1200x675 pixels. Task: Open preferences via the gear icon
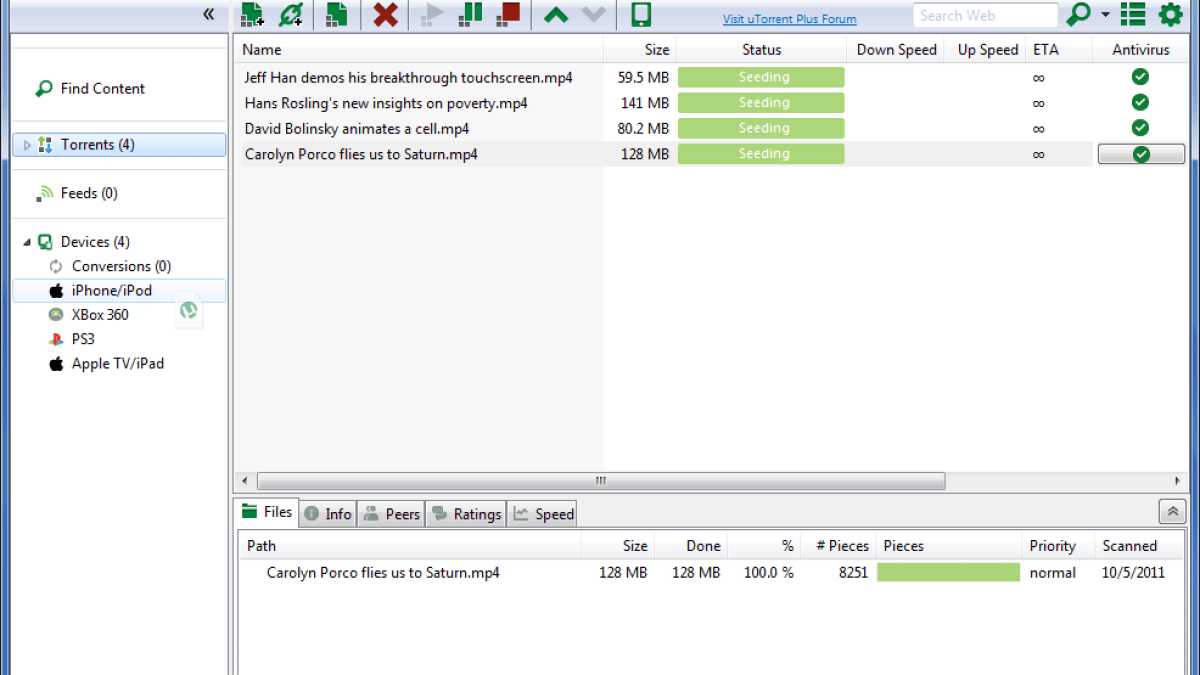(x=1170, y=14)
